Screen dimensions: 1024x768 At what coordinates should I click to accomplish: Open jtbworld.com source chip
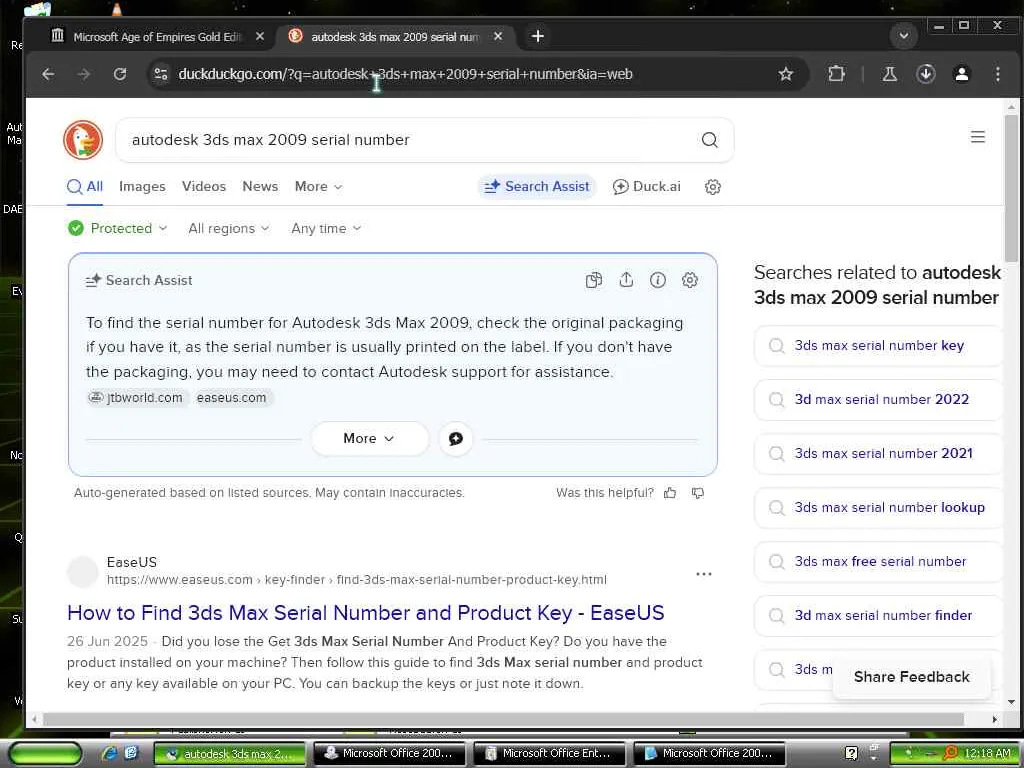pos(136,398)
